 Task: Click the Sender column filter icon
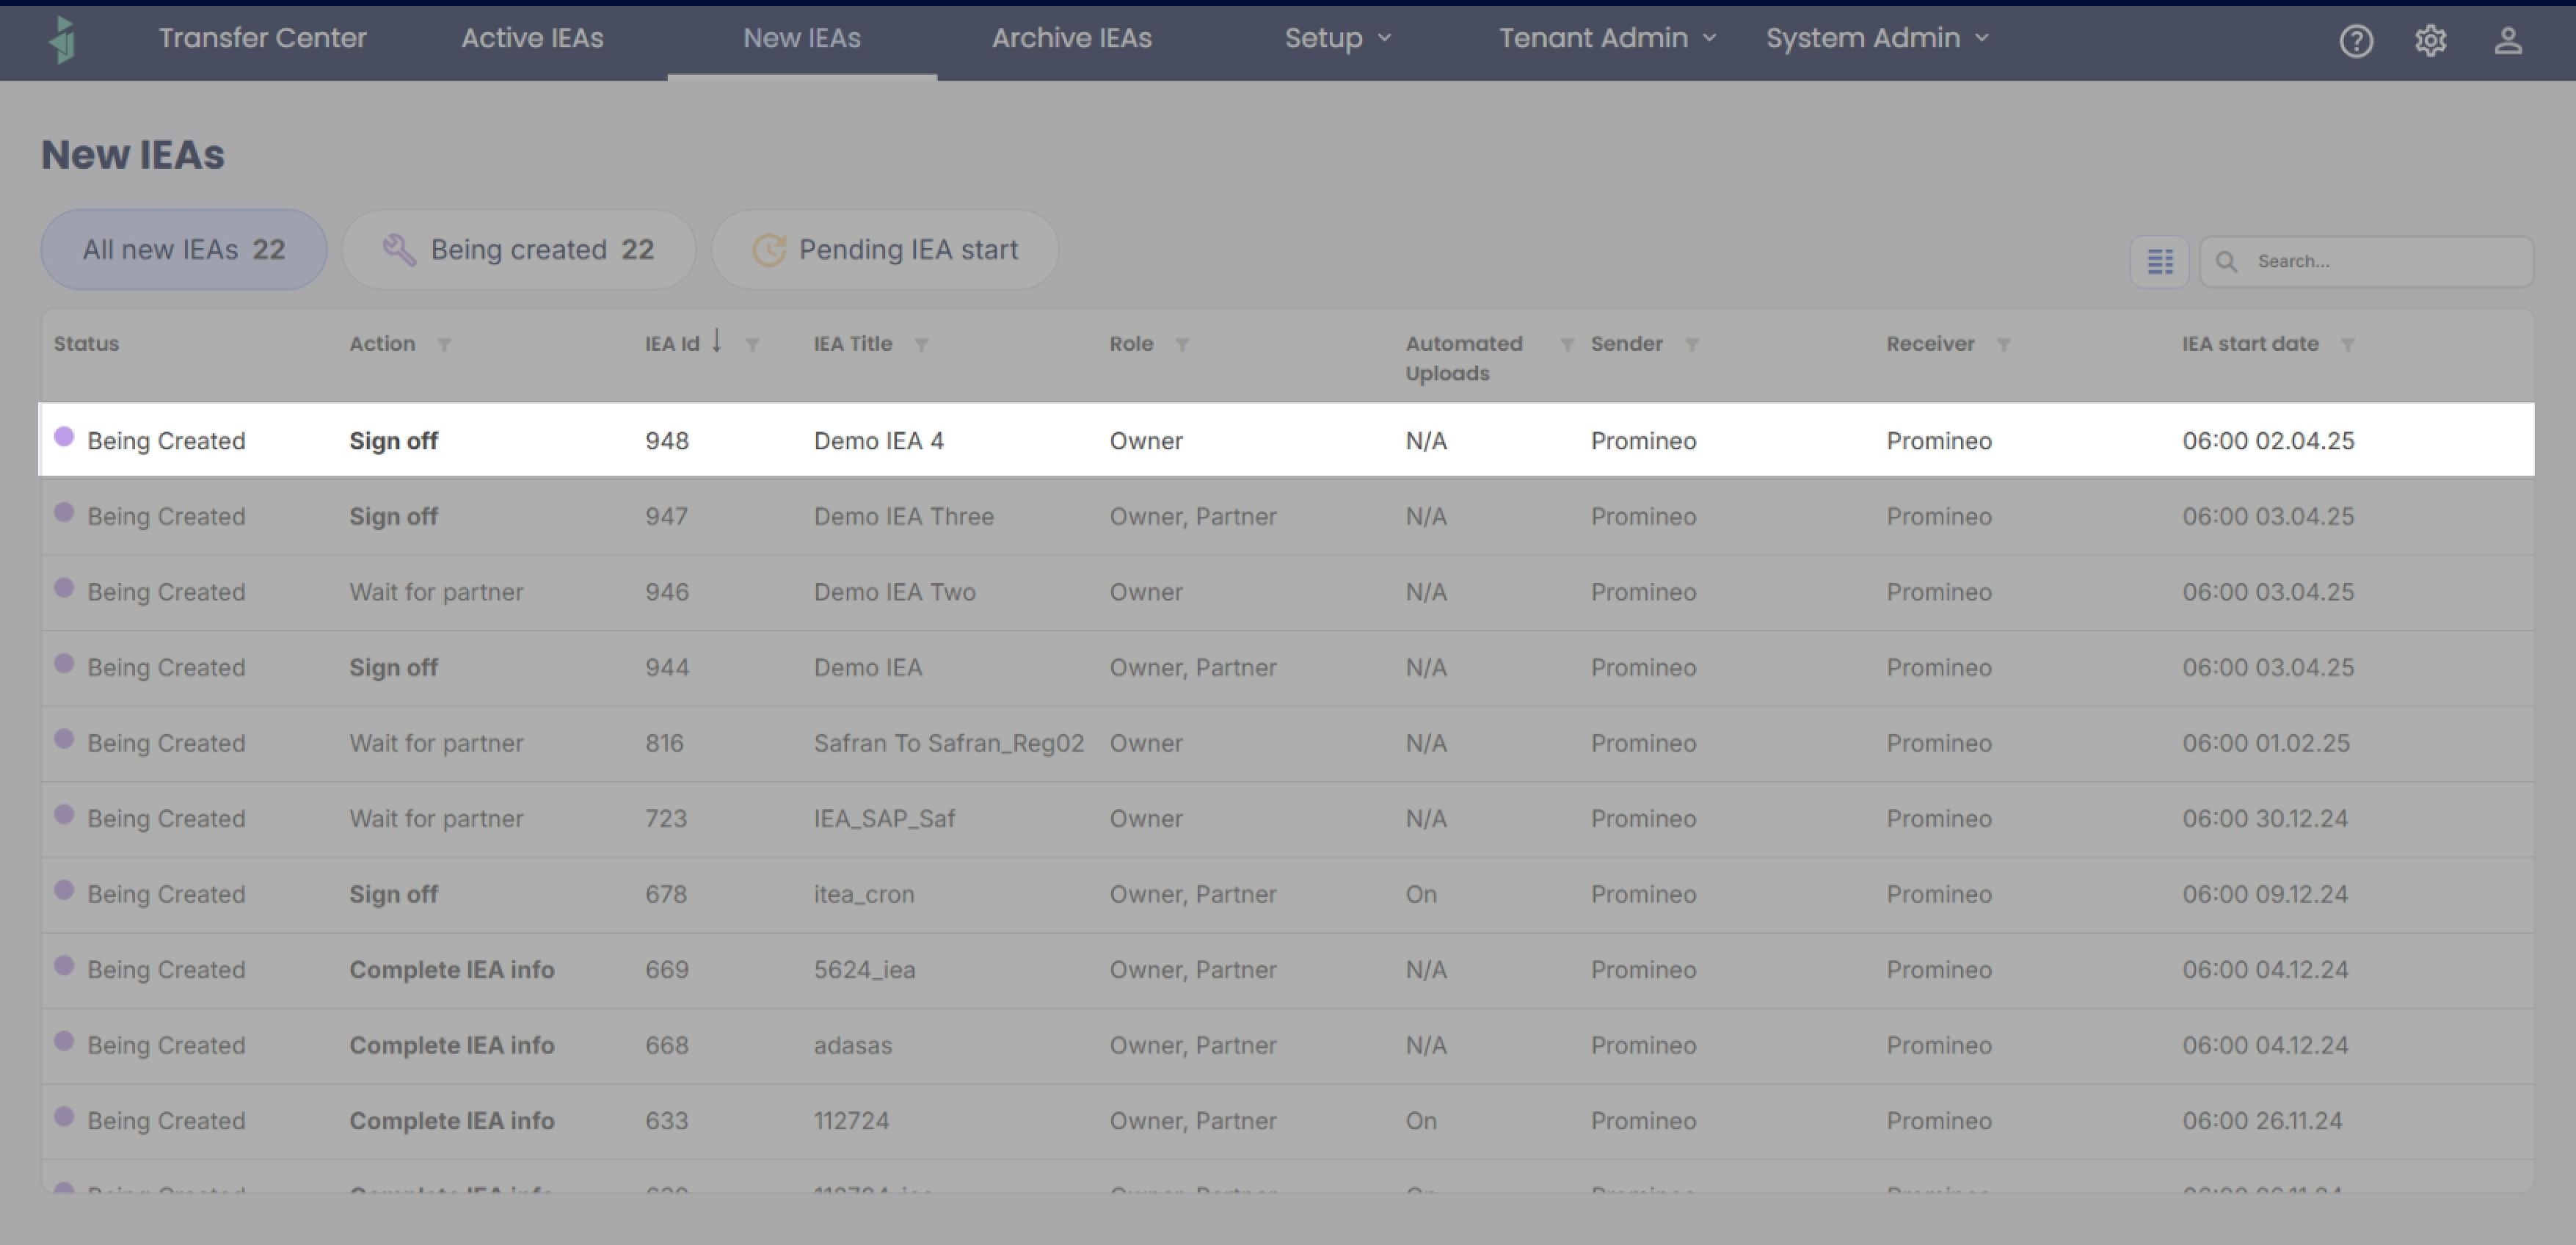point(1692,345)
